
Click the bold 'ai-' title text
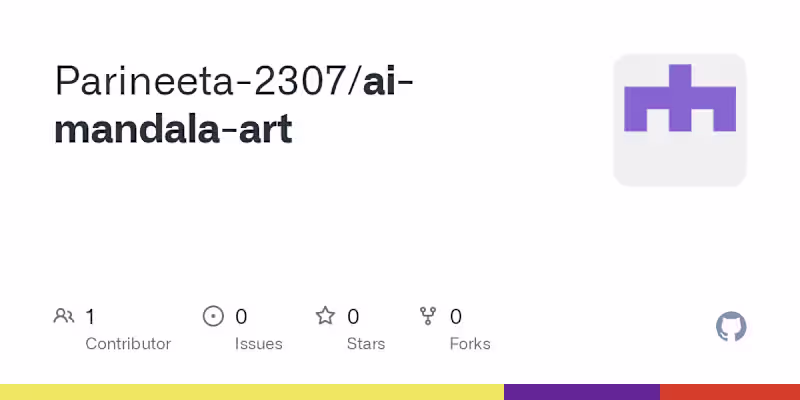(x=388, y=82)
